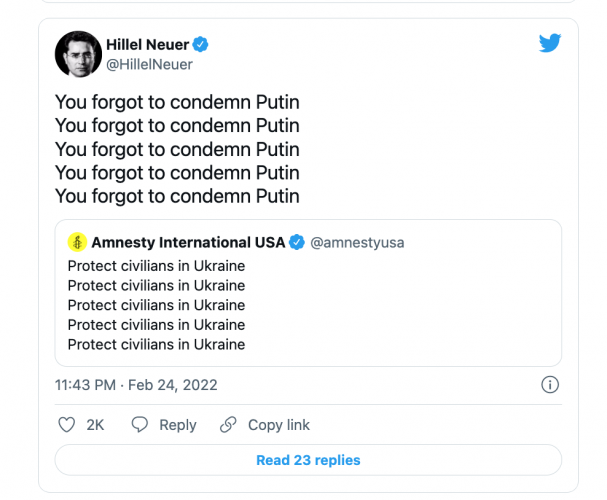The height and width of the screenshot is (500, 607).
Task: Click the 2K likes count
Action: click(96, 425)
